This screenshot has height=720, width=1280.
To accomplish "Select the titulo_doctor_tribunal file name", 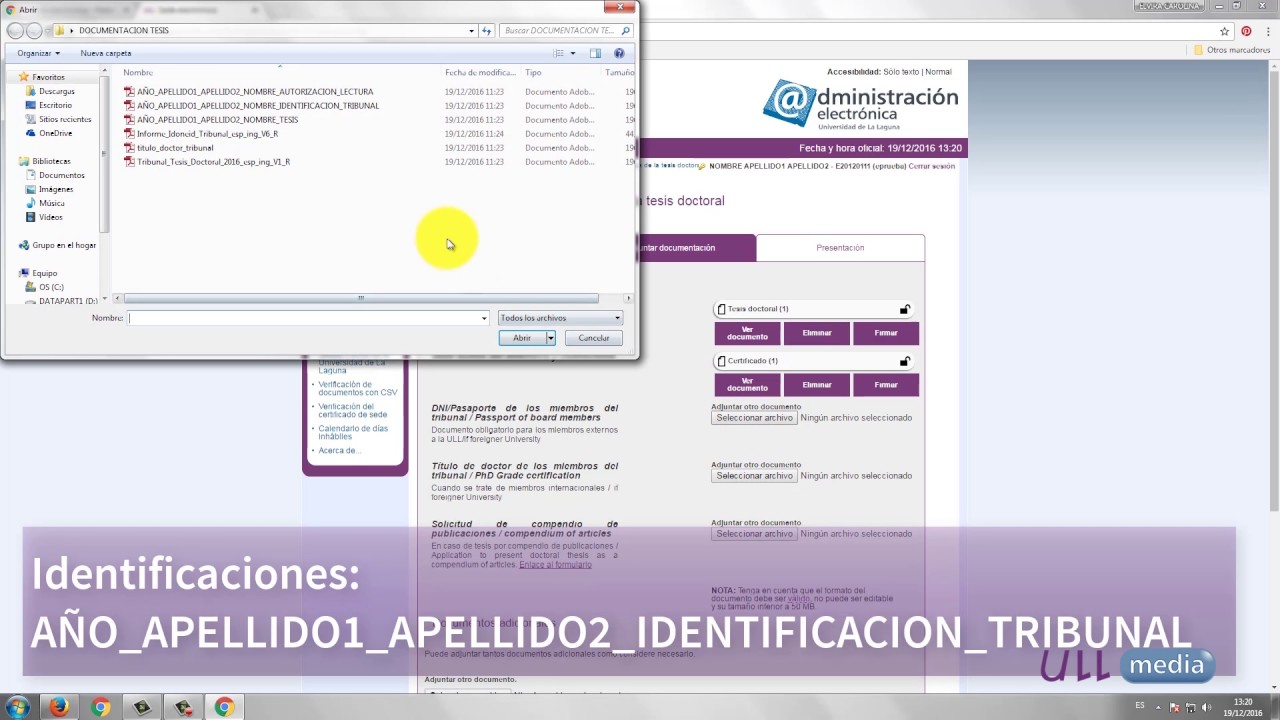I will [175, 147].
